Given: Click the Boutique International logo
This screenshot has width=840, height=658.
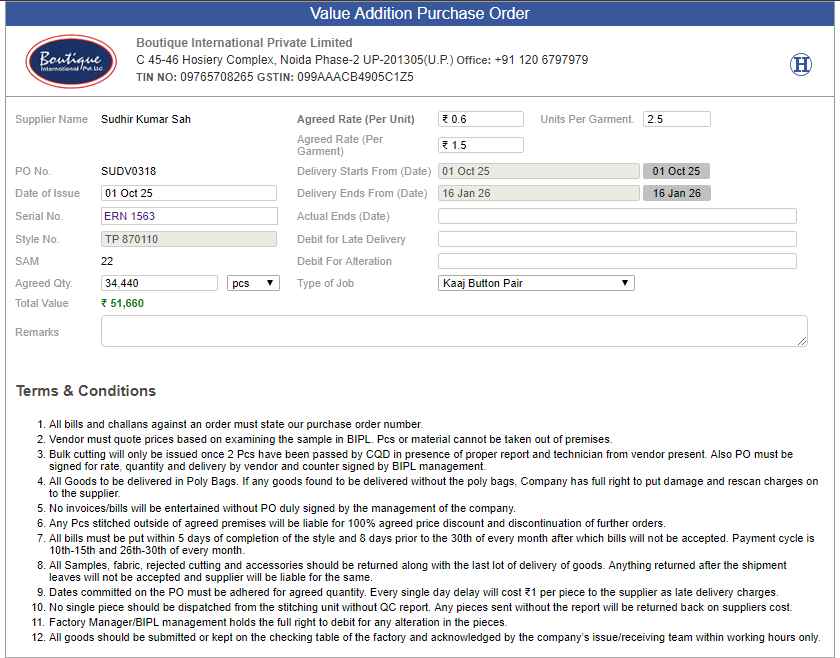Looking at the screenshot, I should pyautogui.click(x=71, y=62).
